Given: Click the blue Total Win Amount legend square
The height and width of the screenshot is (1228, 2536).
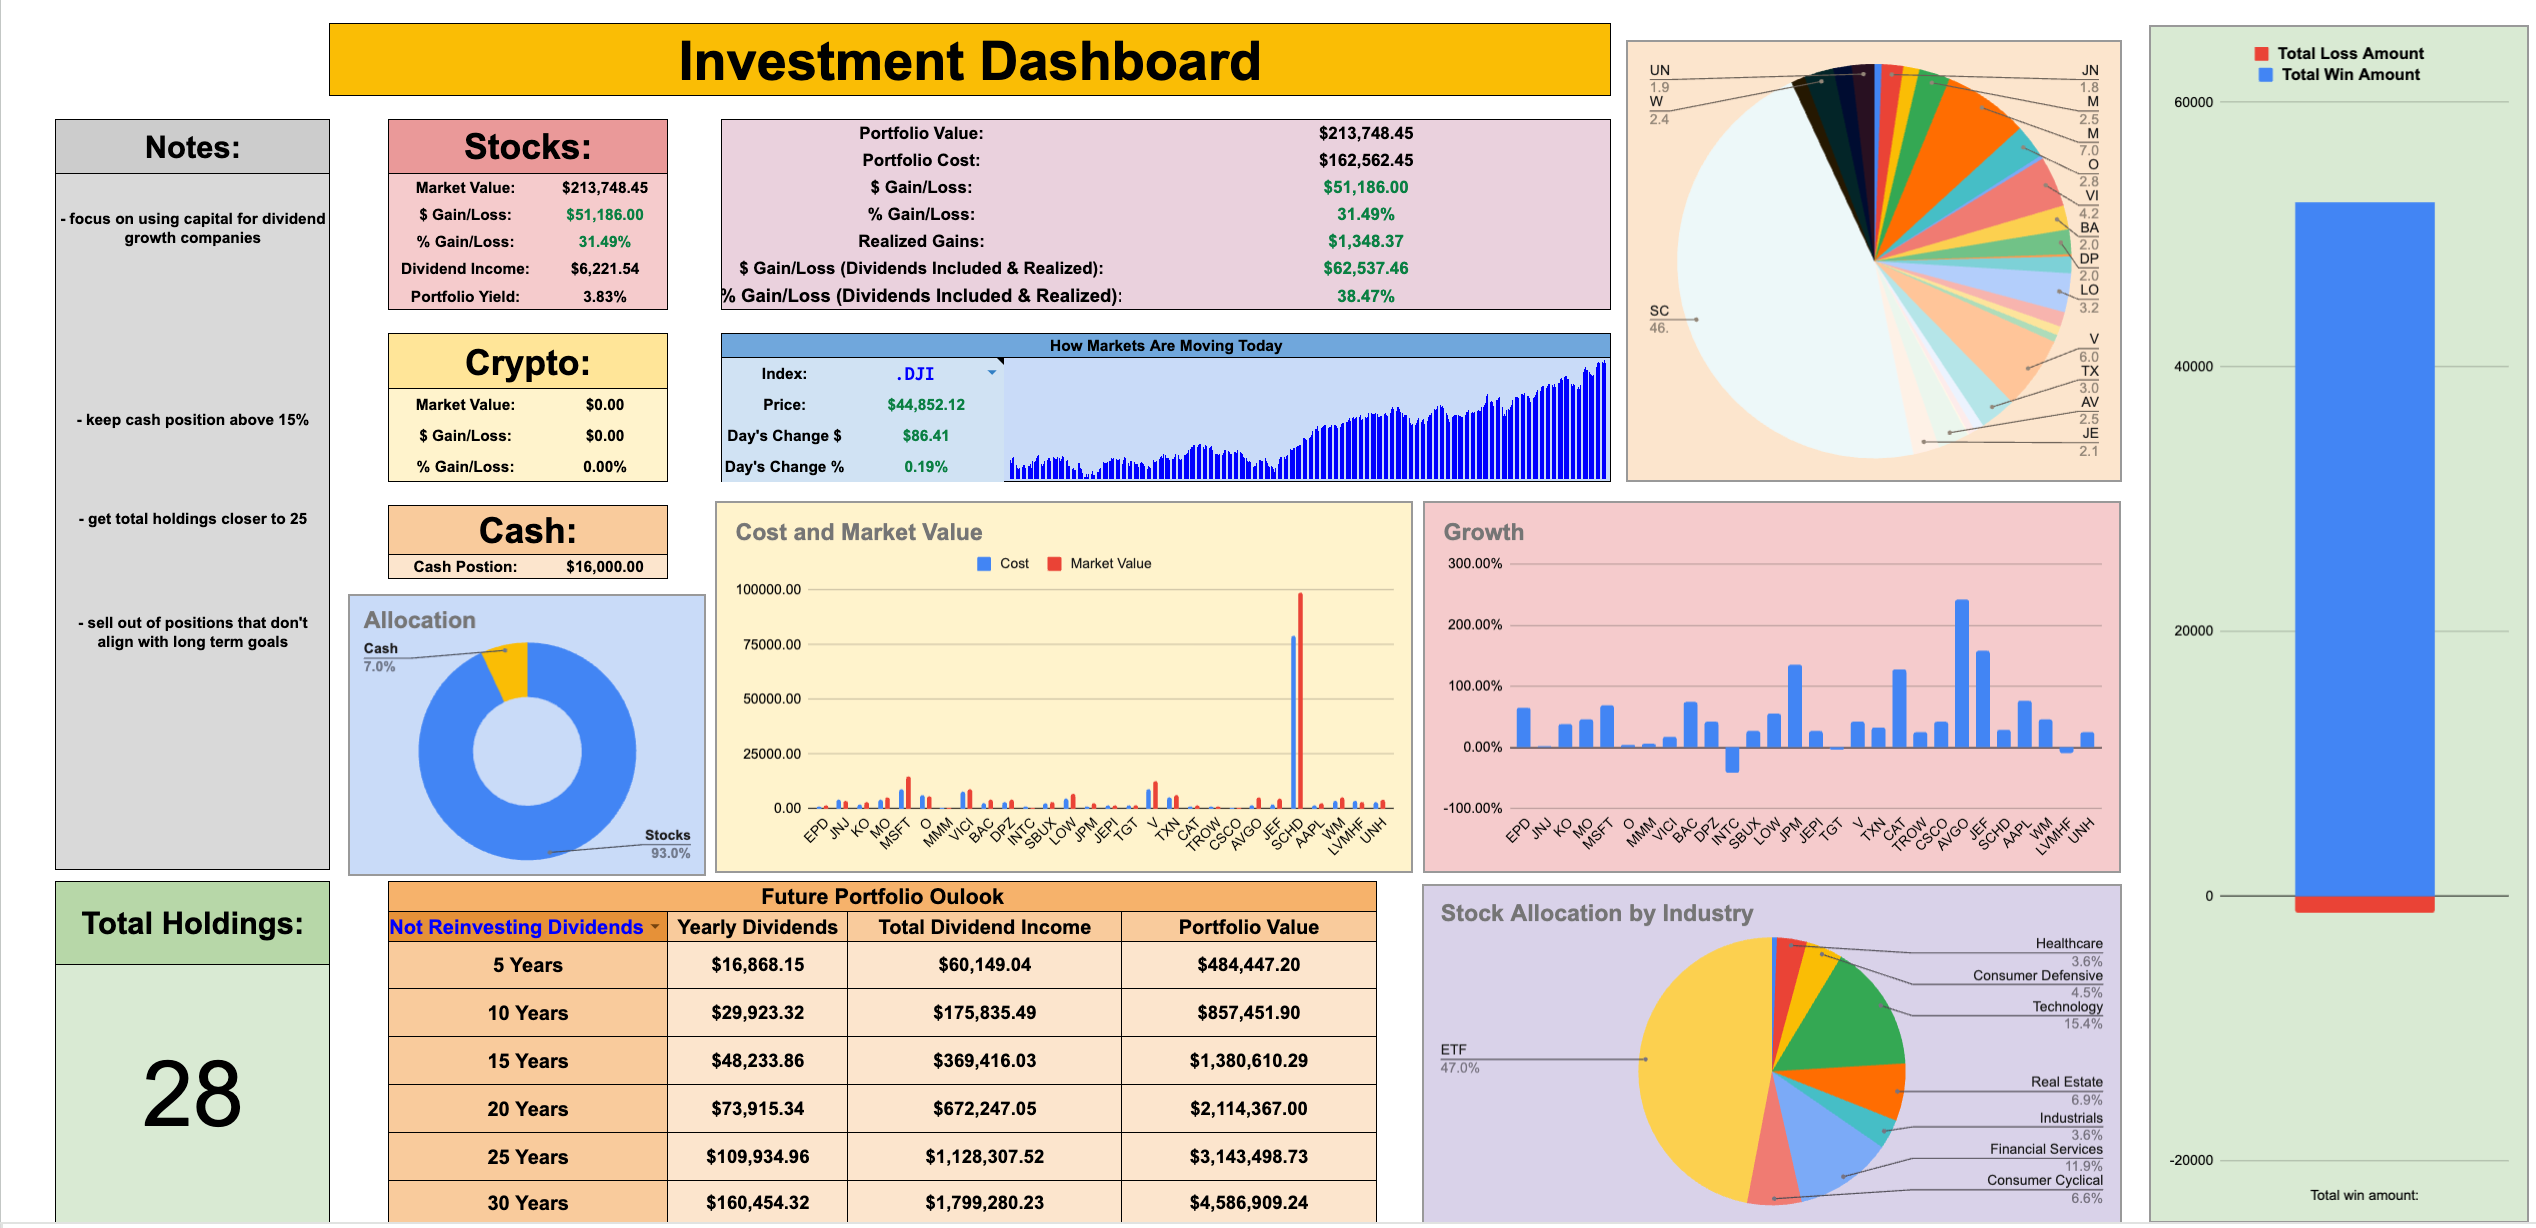Looking at the screenshot, I should pyautogui.click(x=2266, y=75).
